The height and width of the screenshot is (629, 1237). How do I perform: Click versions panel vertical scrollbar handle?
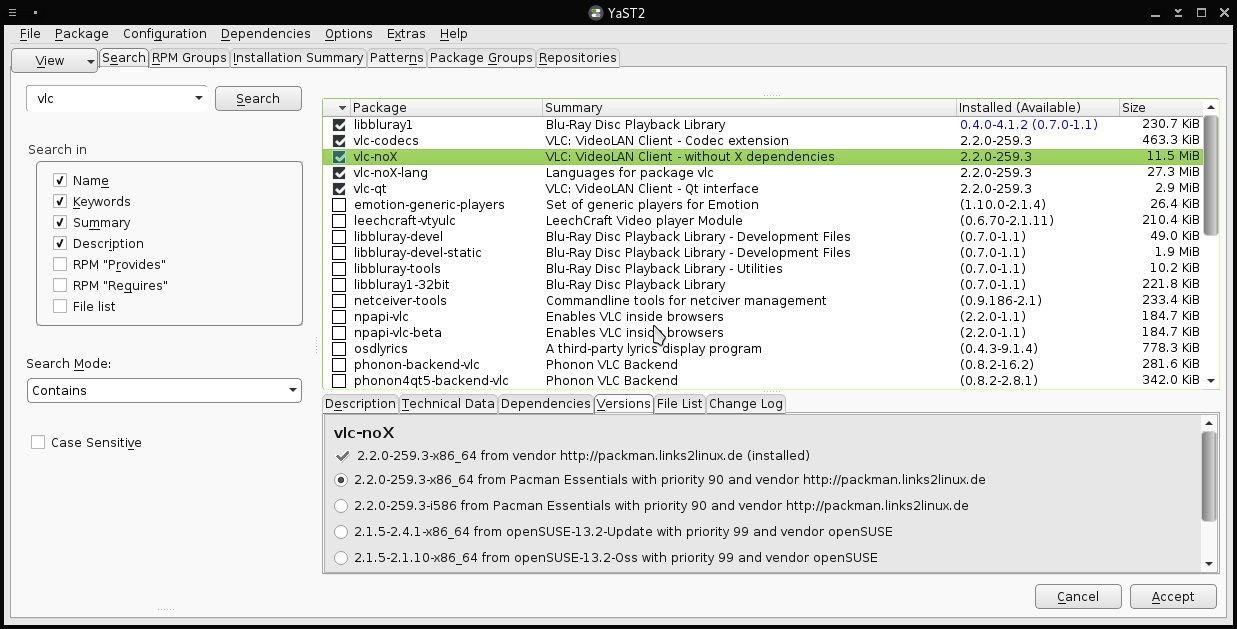1209,476
